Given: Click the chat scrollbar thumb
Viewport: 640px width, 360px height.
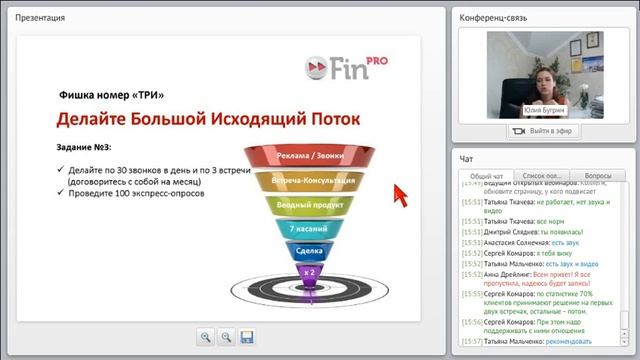Looking at the screenshot, I should (x=624, y=320).
